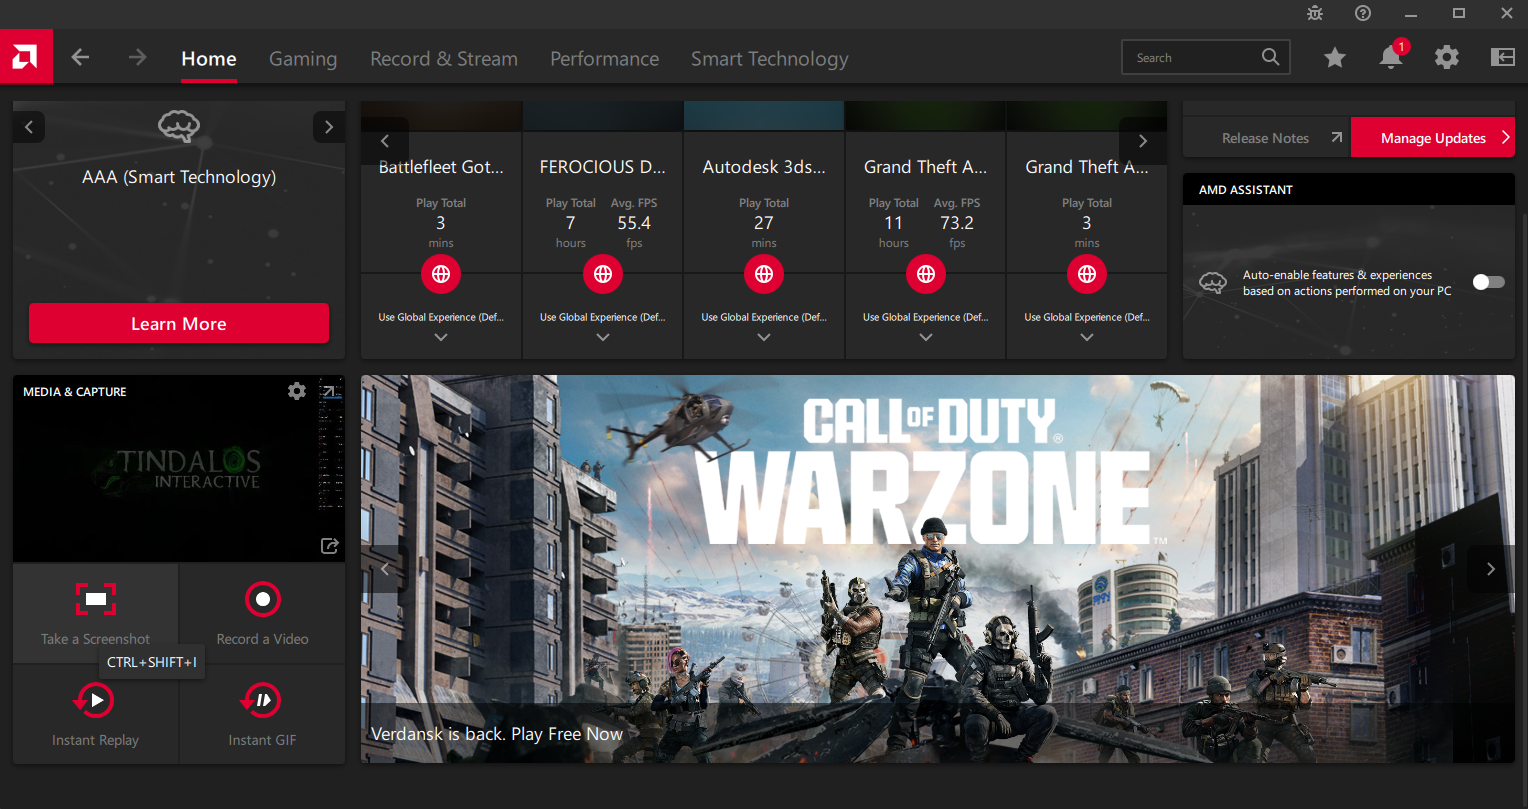Screen dimensions: 1528x809
Task: Select Autodesk 3ds... game title
Action: pyautogui.click(x=764, y=167)
